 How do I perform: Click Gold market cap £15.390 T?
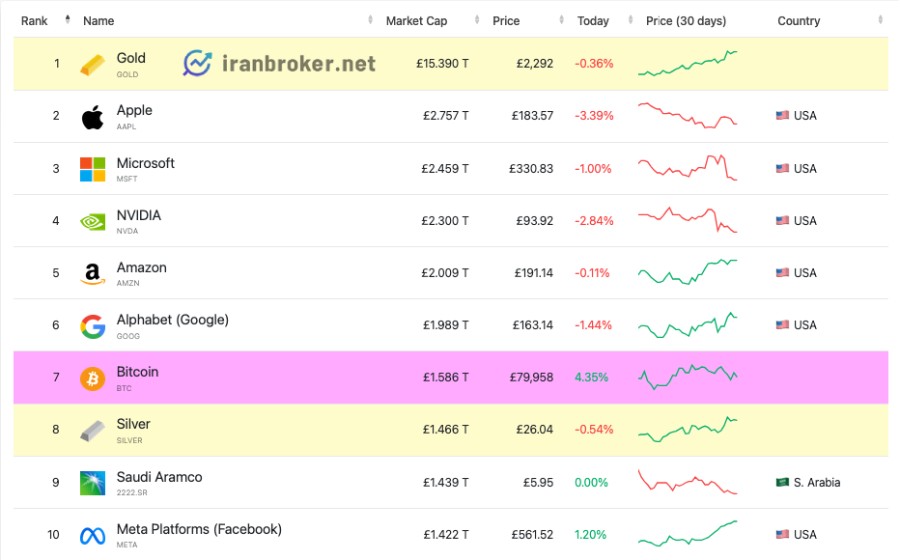pyautogui.click(x=442, y=64)
